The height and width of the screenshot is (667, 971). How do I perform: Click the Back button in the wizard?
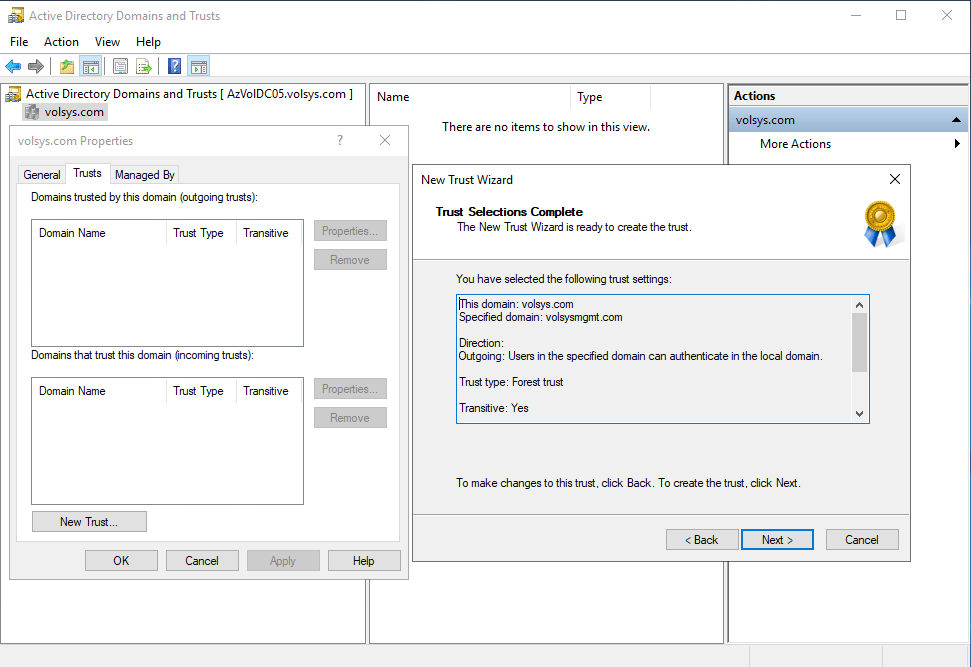[x=701, y=540]
